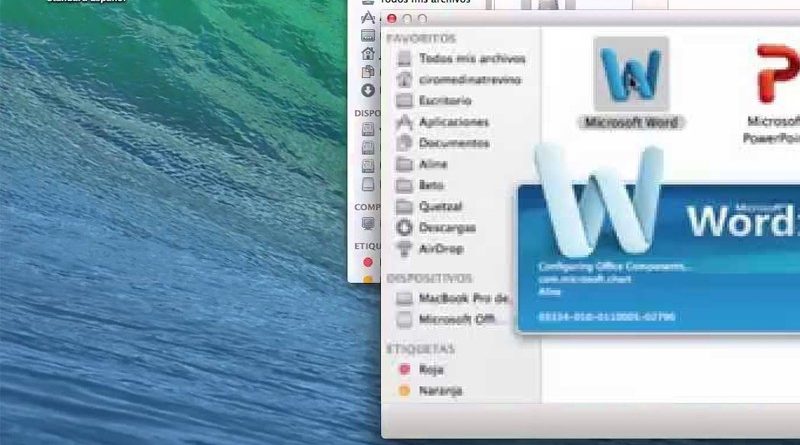Filter by the Naranja orange tag
The height and width of the screenshot is (445, 800).
click(x=439, y=390)
